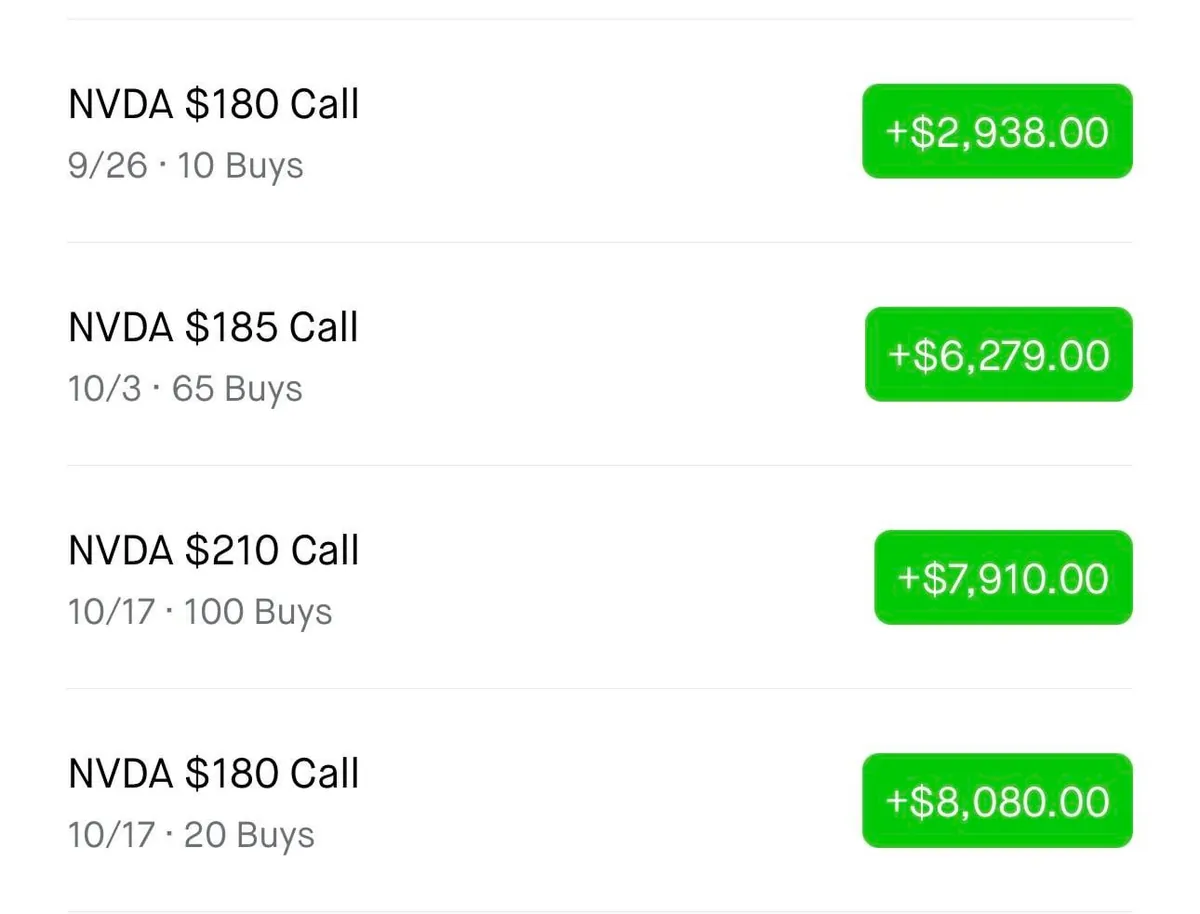Select the 9/26 · 10 Buys detail text
The height and width of the screenshot is (914, 1200).
click(x=185, y=166)
